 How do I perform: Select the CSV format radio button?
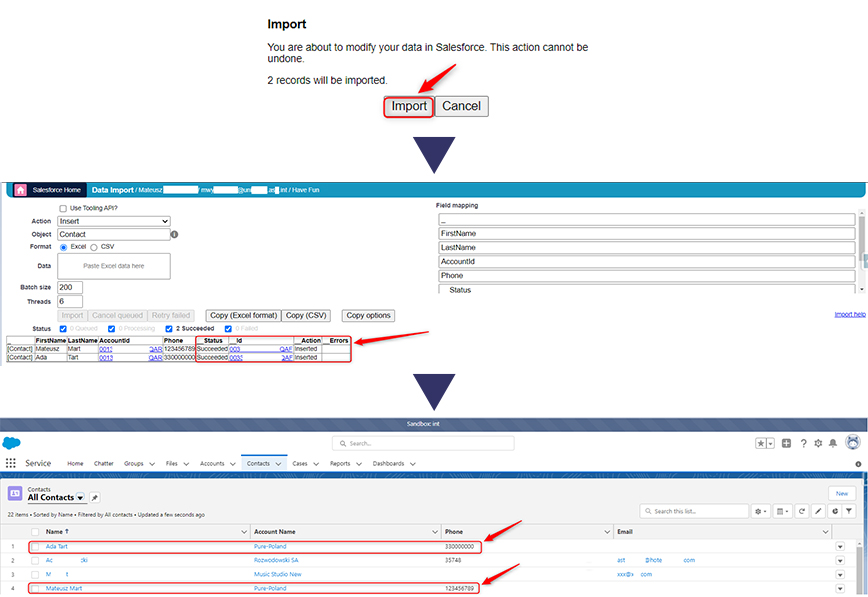(95, 247)
